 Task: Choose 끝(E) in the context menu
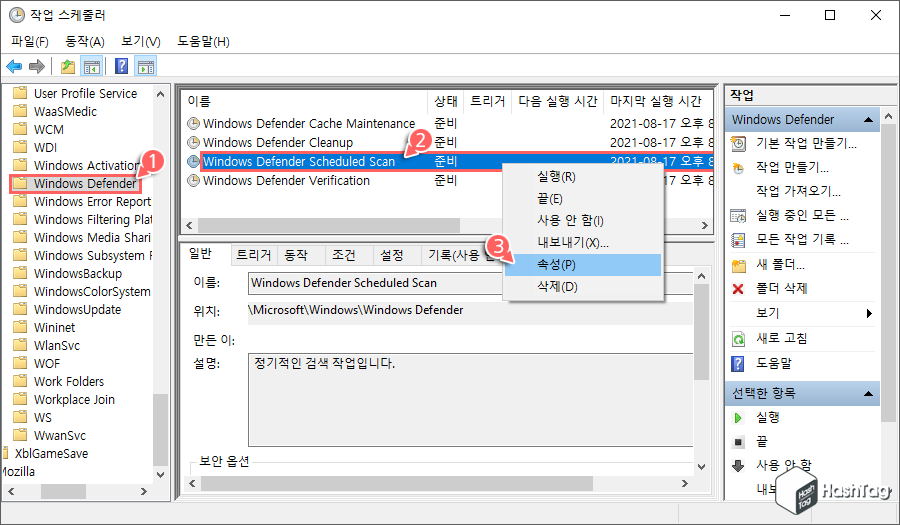[583, 199]
